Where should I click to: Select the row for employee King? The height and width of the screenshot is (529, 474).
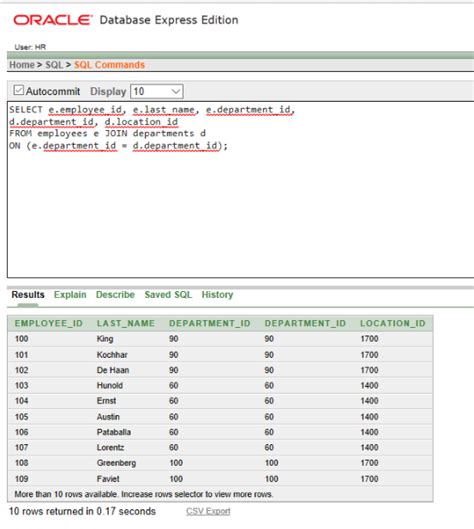[220, 339]
